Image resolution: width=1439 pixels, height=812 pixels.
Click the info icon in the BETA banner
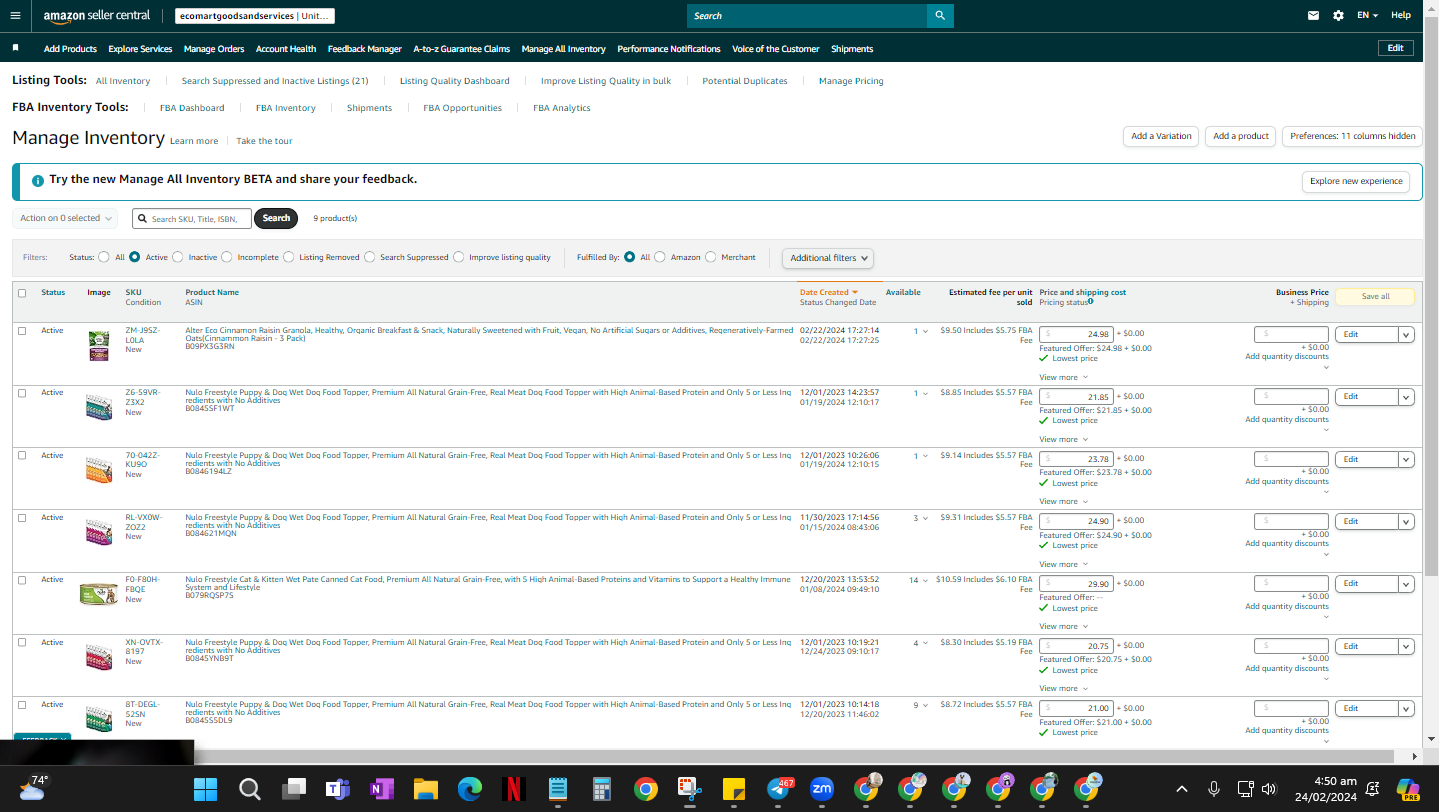pos(37,181)
